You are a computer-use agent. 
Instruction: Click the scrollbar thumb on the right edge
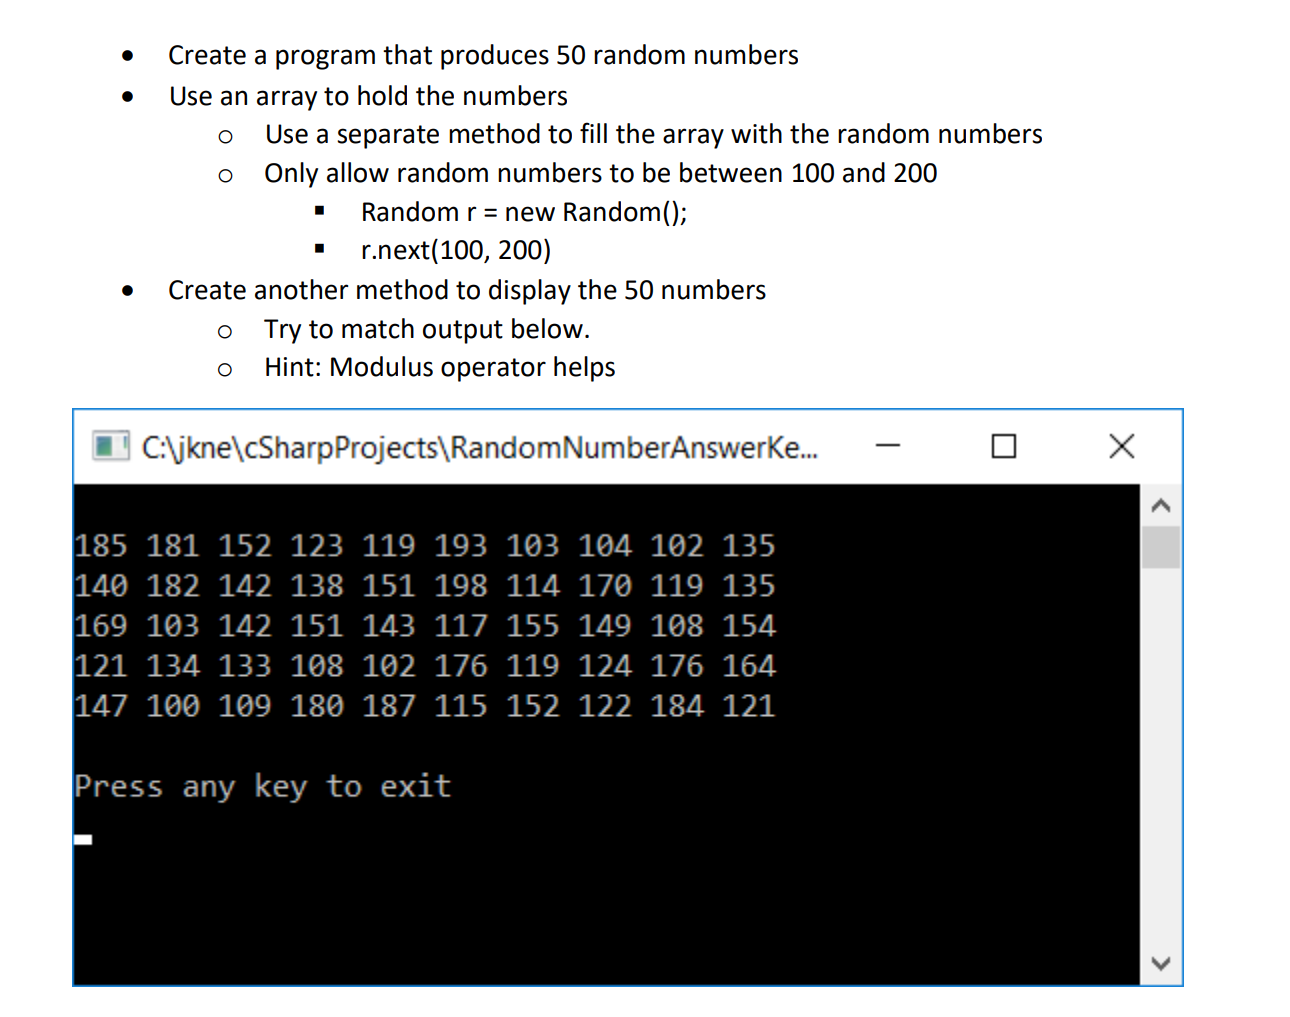tap(1161, 550)
